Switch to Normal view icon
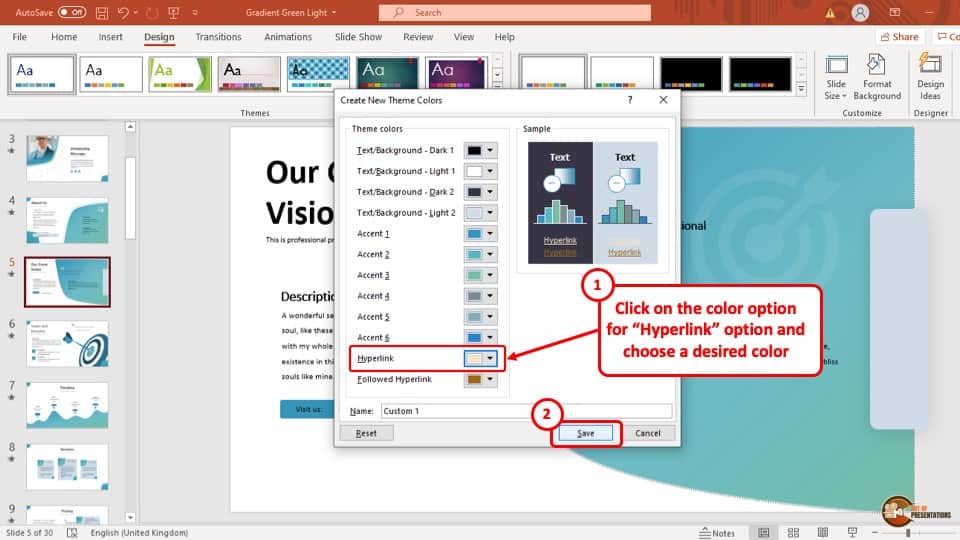Screen dimensions: 960x540 tap(763, 533)
